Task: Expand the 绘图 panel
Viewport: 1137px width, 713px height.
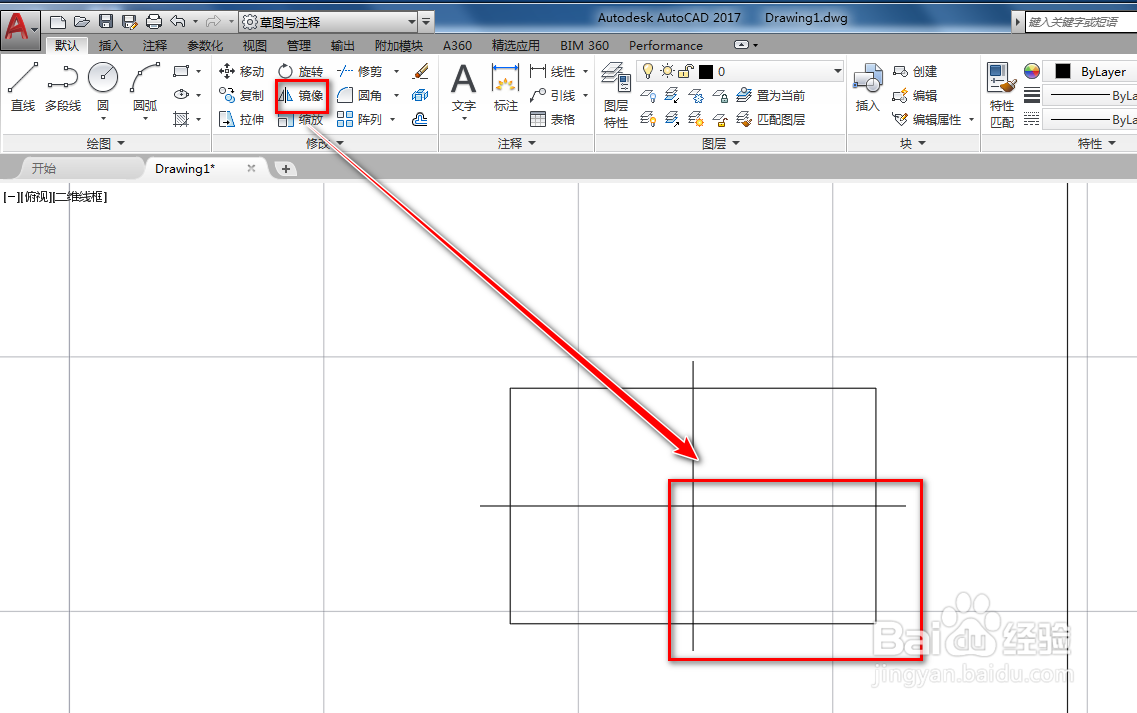Action: coord(106,143)
